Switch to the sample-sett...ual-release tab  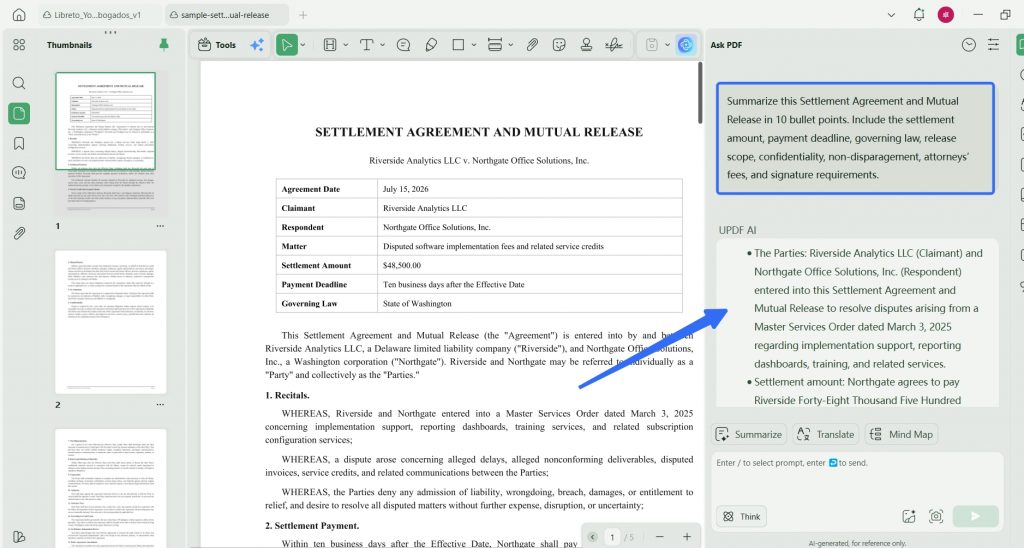pyautogui.click(x=225, y=14)
